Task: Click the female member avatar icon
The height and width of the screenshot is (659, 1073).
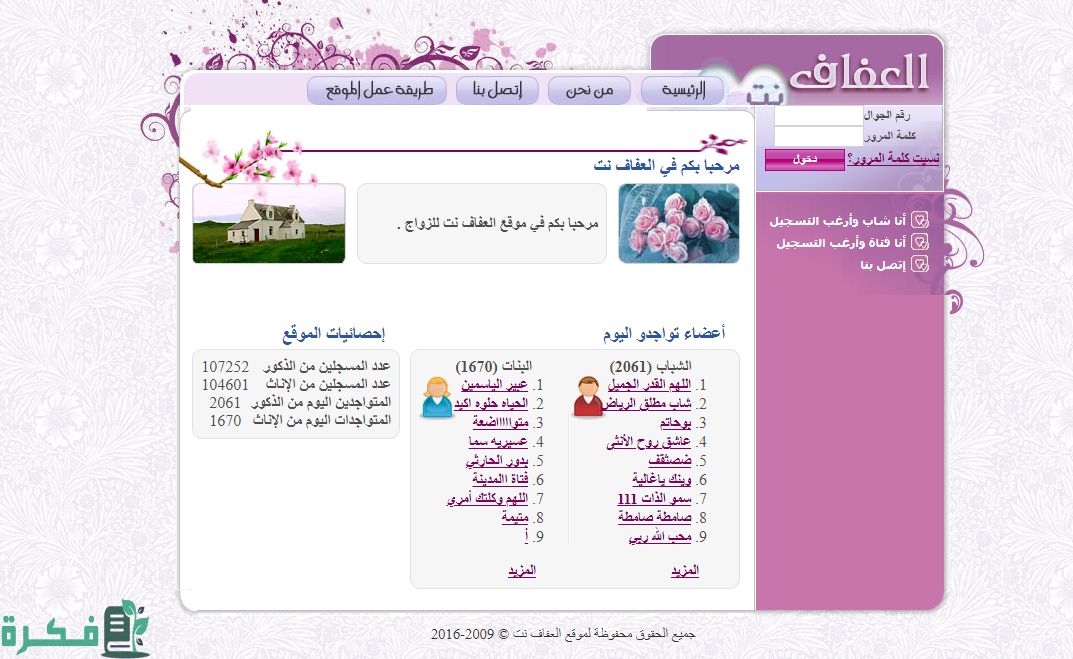Action: (436, 397)
